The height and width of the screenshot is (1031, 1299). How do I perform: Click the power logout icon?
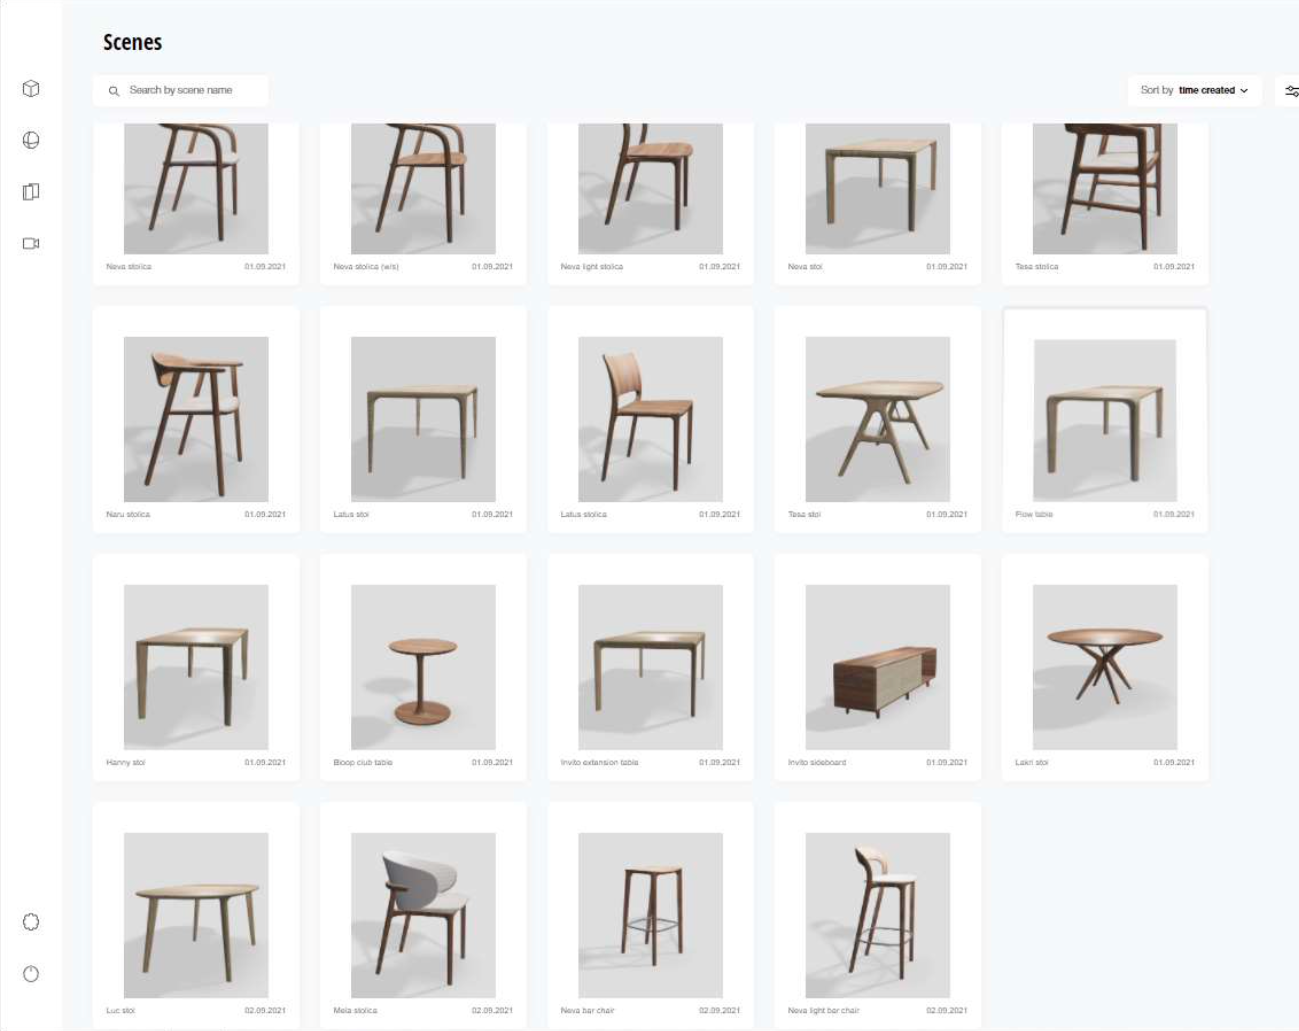coord(31,974)
